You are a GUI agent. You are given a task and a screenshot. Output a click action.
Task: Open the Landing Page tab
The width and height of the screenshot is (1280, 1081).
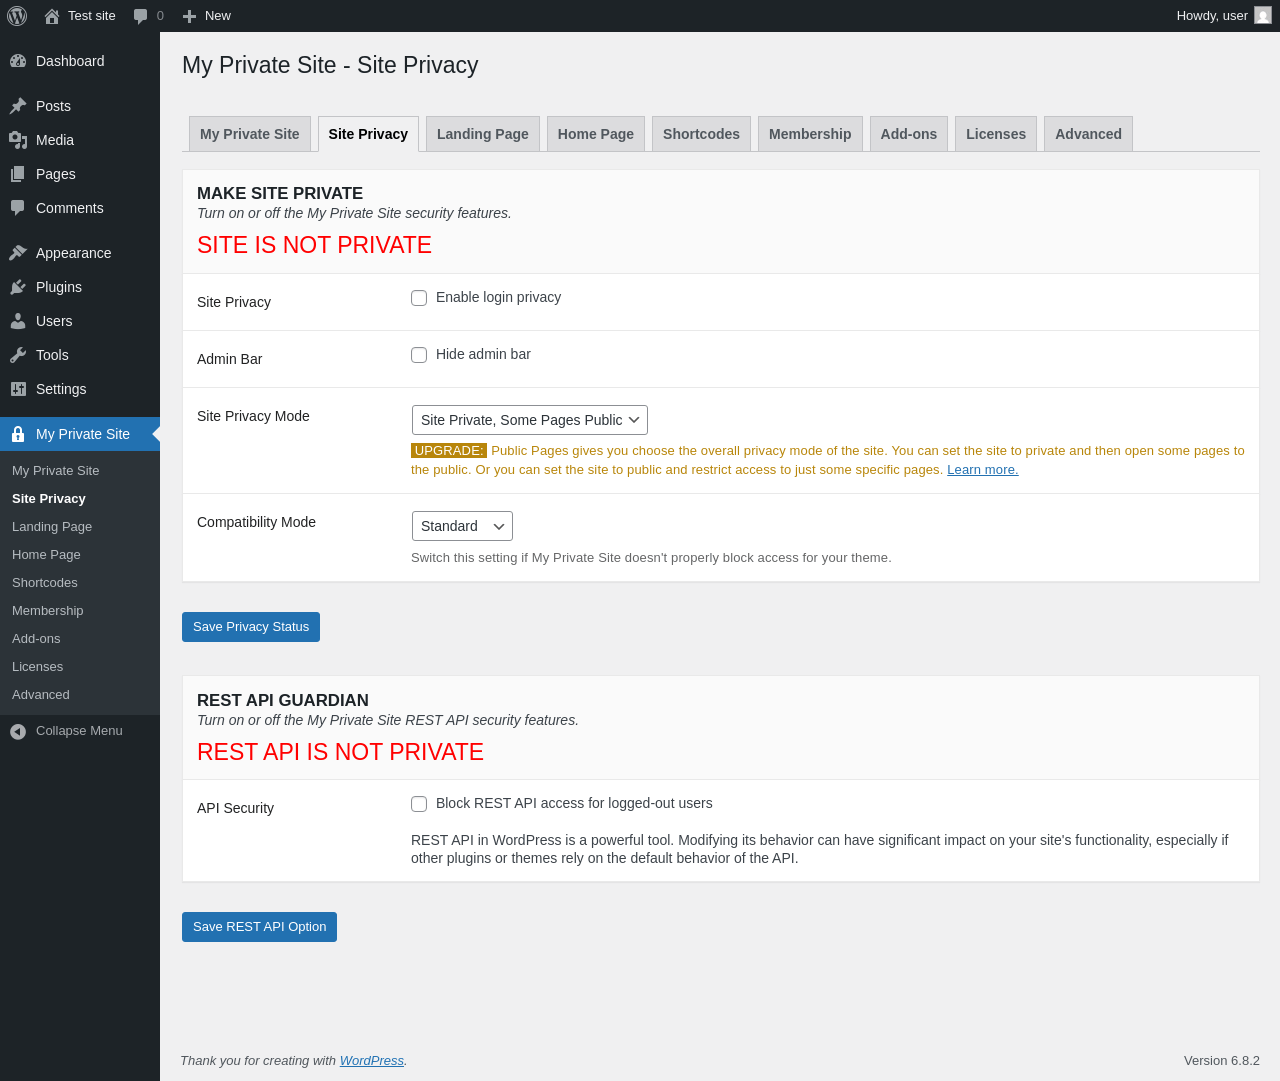point(483,134)
